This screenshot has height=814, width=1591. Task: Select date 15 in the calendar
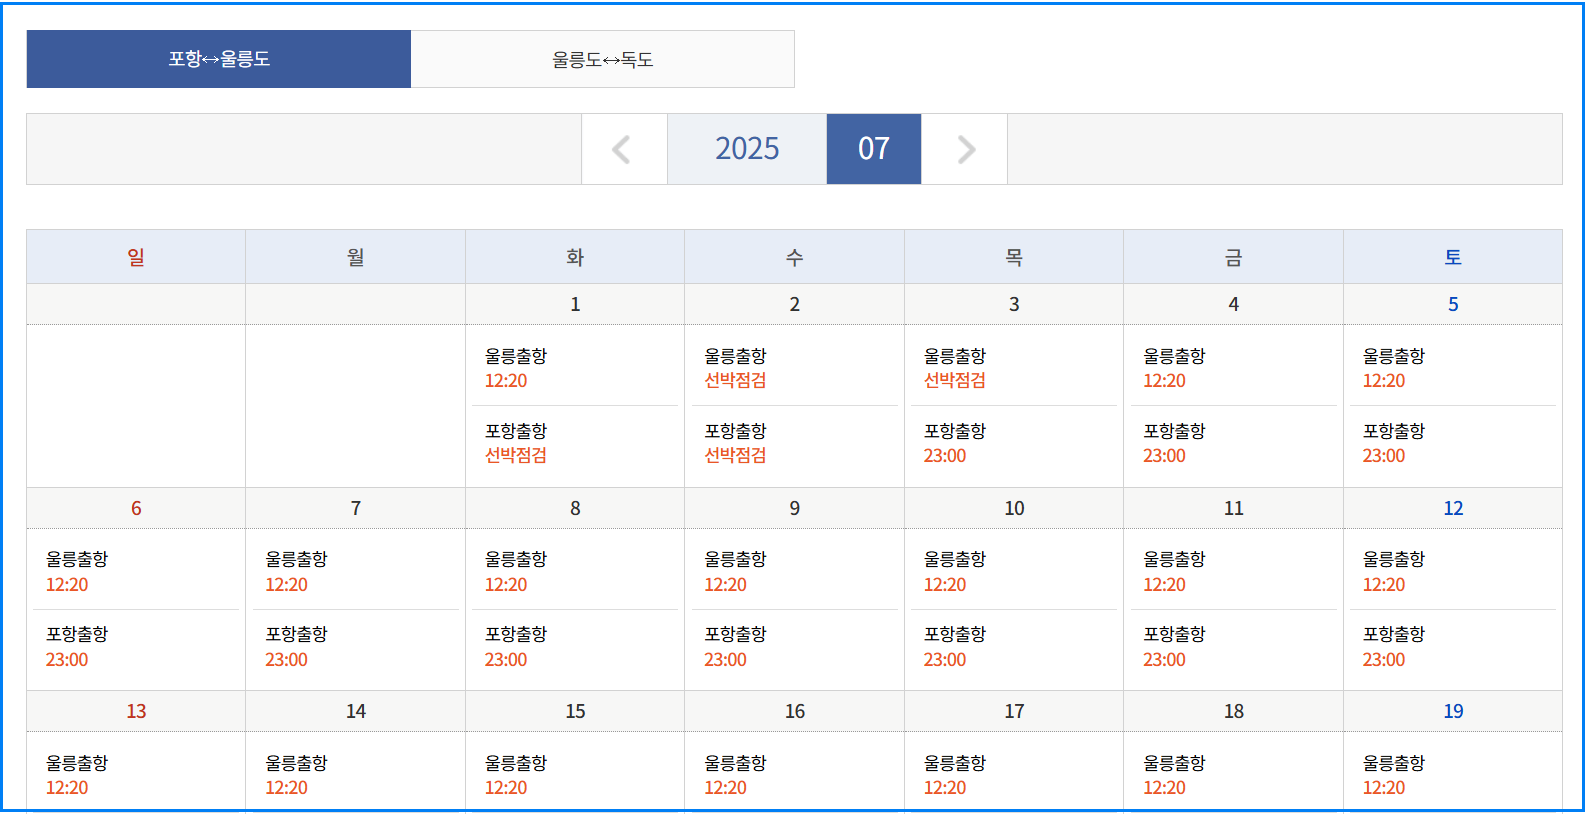pyautogui.click(x=575, y=711)
